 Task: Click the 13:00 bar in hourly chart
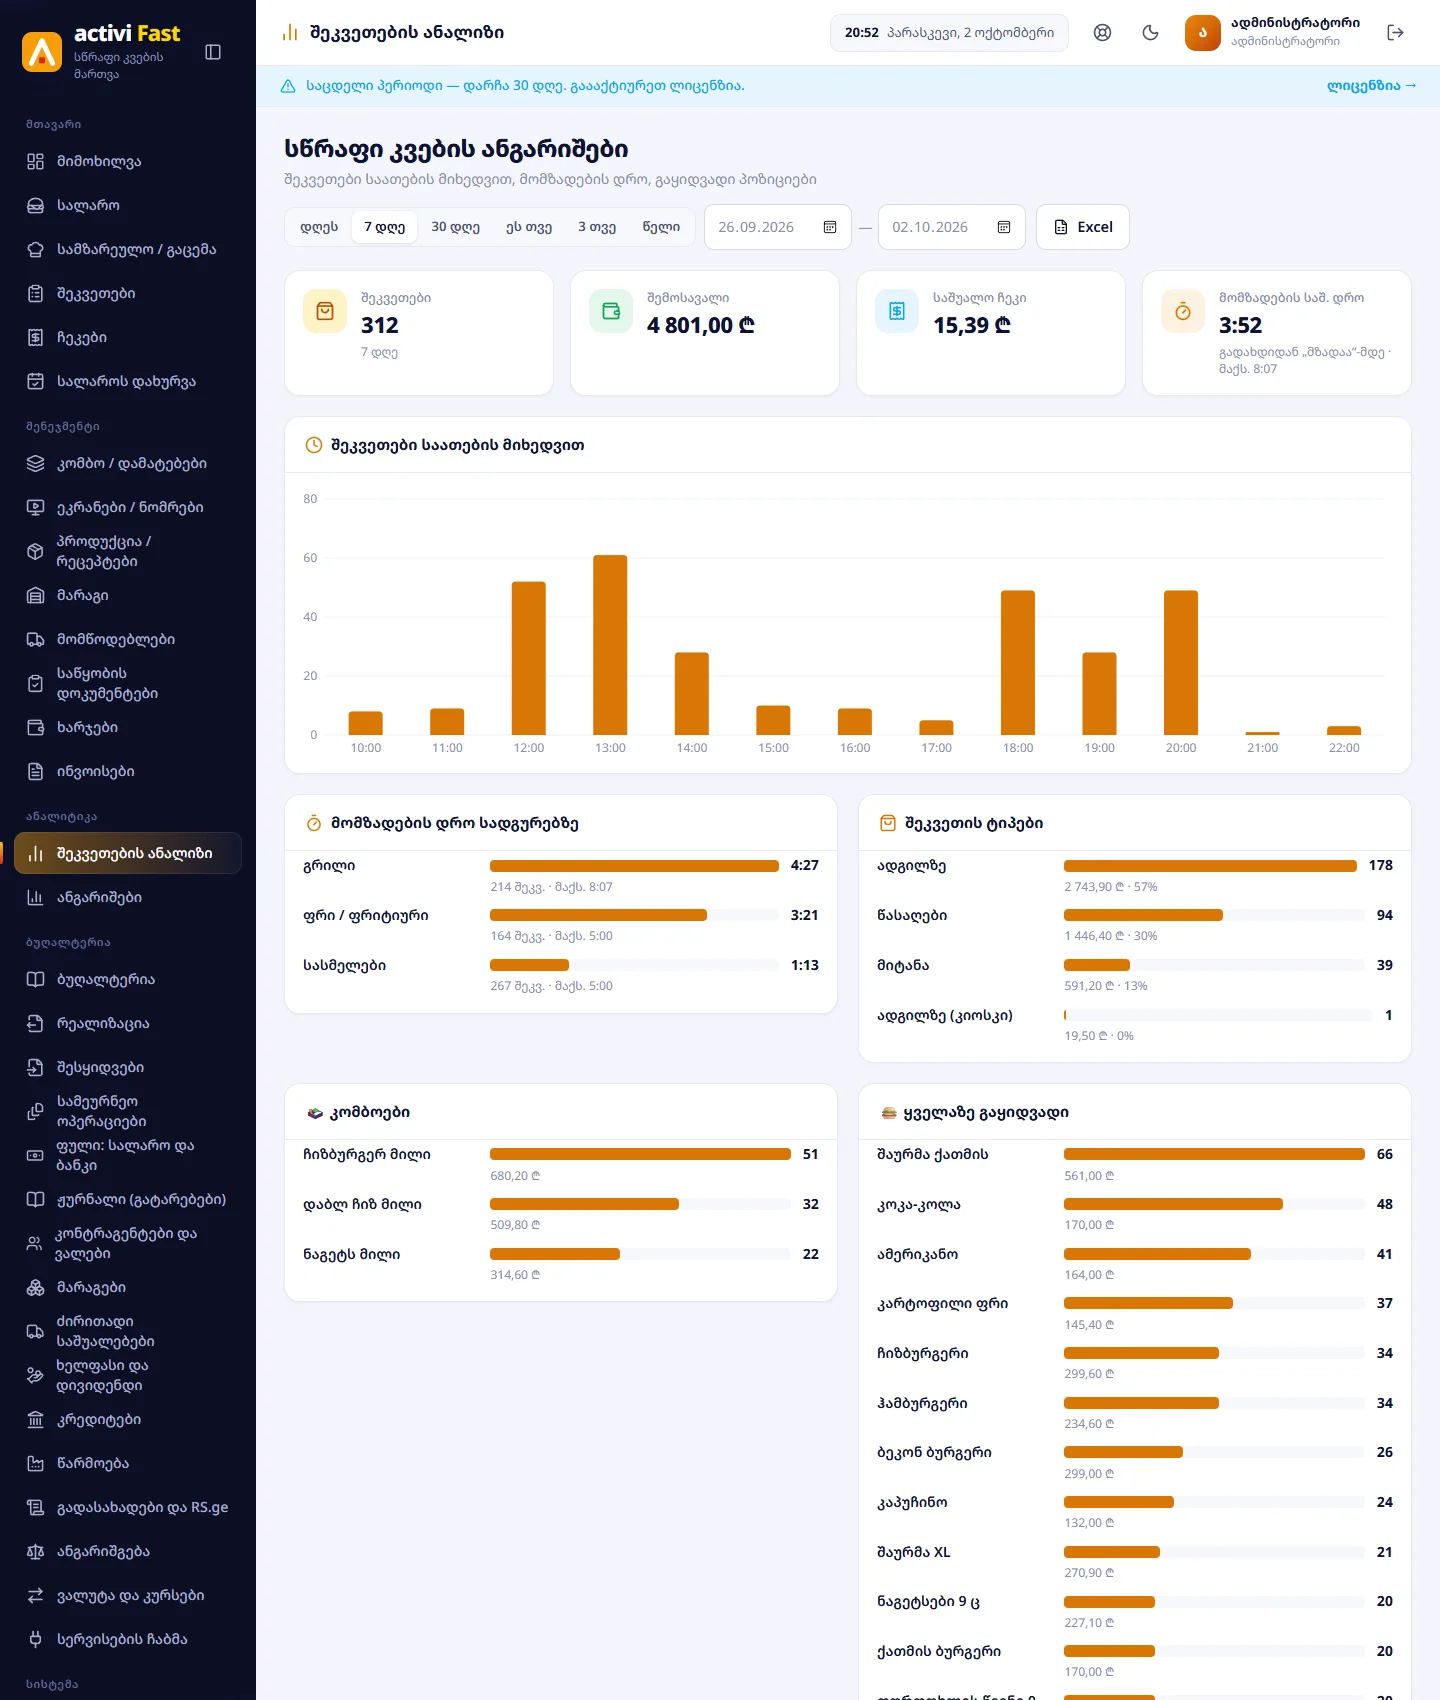tap(610, 645)
